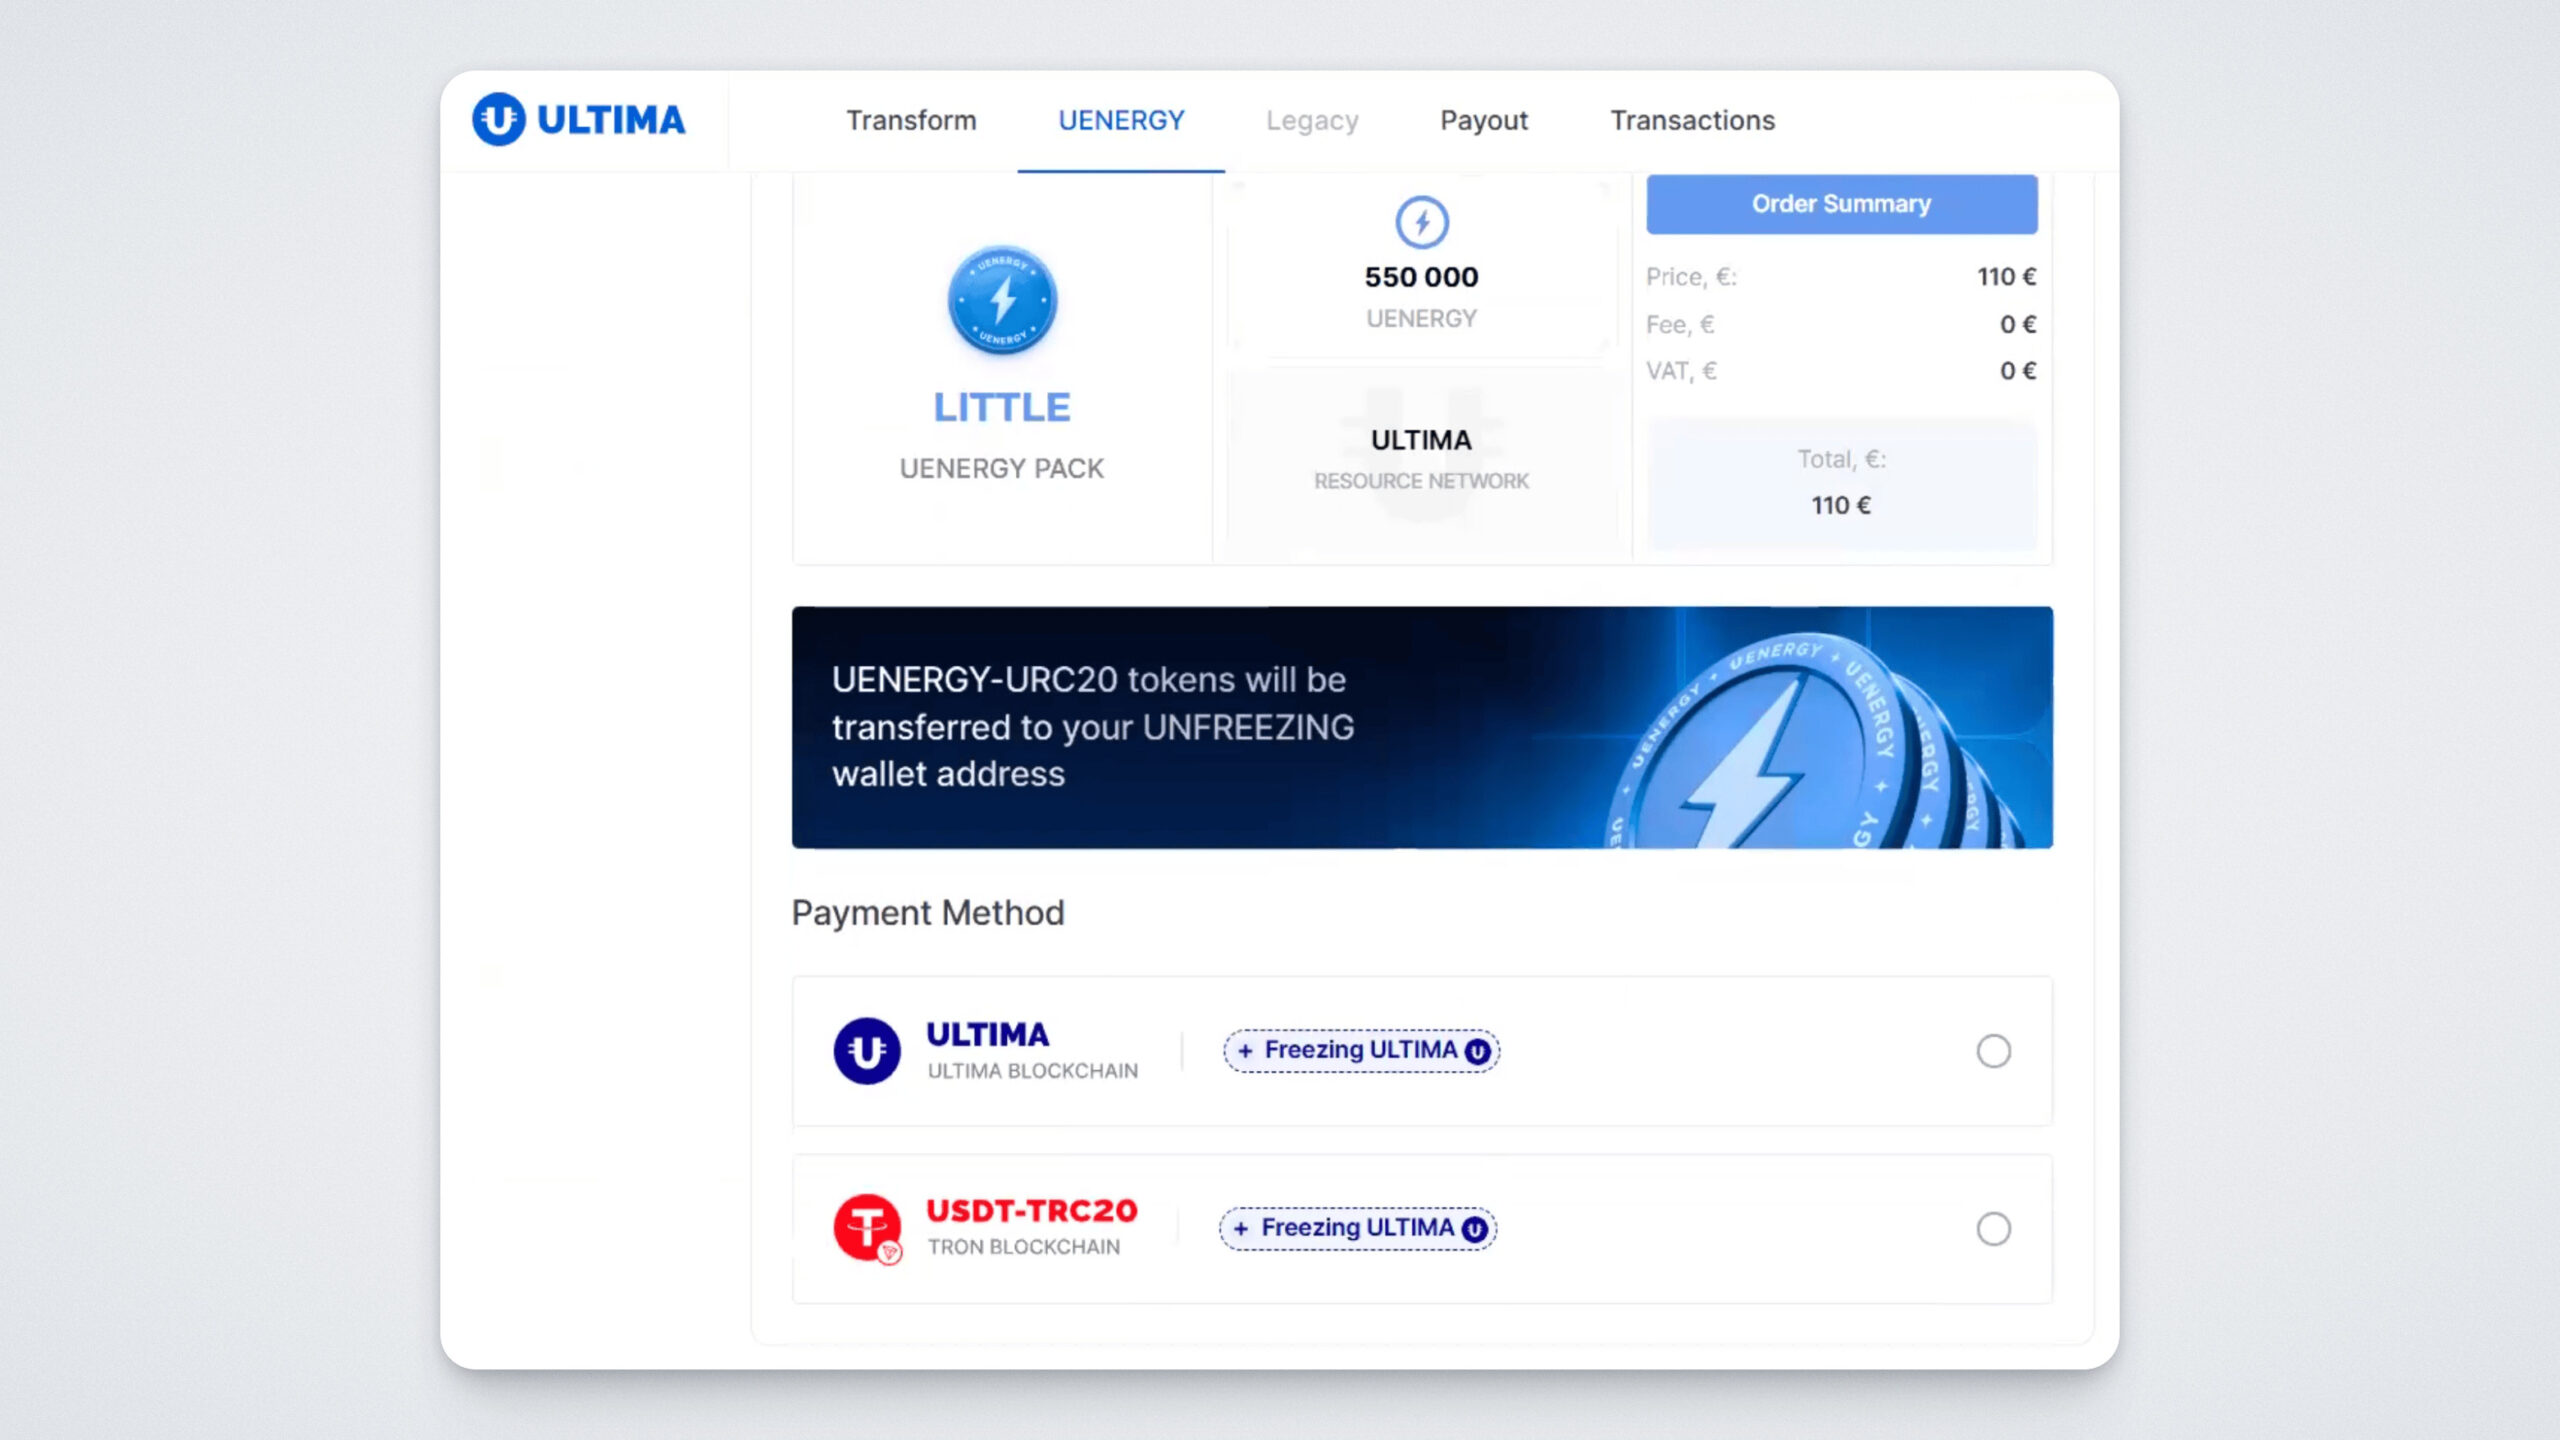Click the Total 110 € box
Image resolution: width=2560 pixels, height=1440 pixels.
(x=1841, y=484)
